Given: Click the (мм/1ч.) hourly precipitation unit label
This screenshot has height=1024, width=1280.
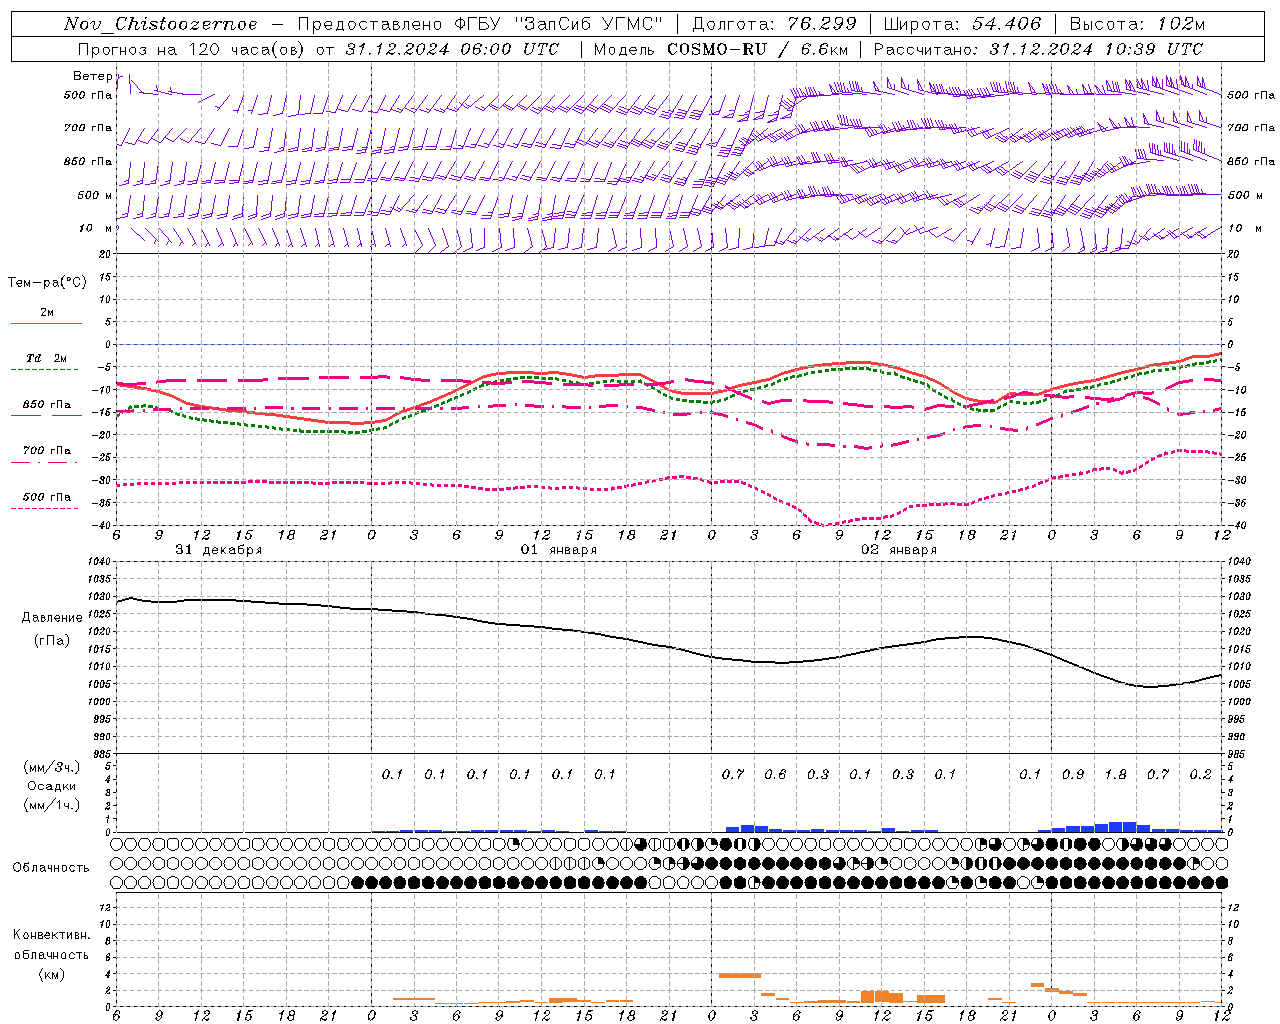Looking at the screenshot, I should [x=52, y=805].
